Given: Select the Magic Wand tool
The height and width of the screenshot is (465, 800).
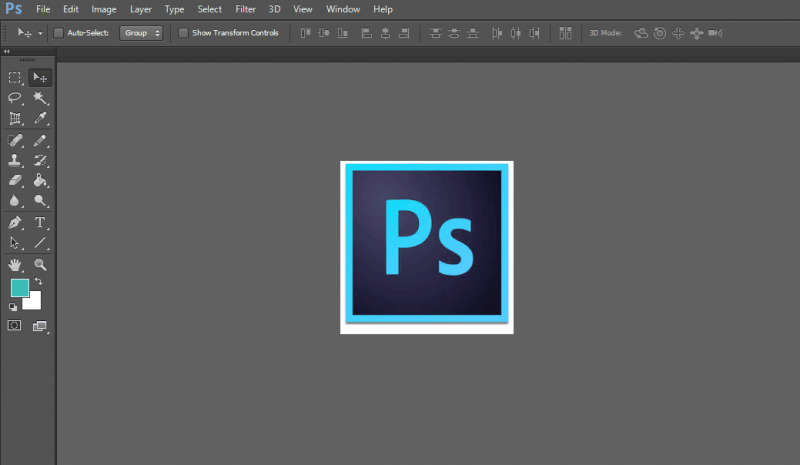Looking at the screenshot, I should pos(40,97).
